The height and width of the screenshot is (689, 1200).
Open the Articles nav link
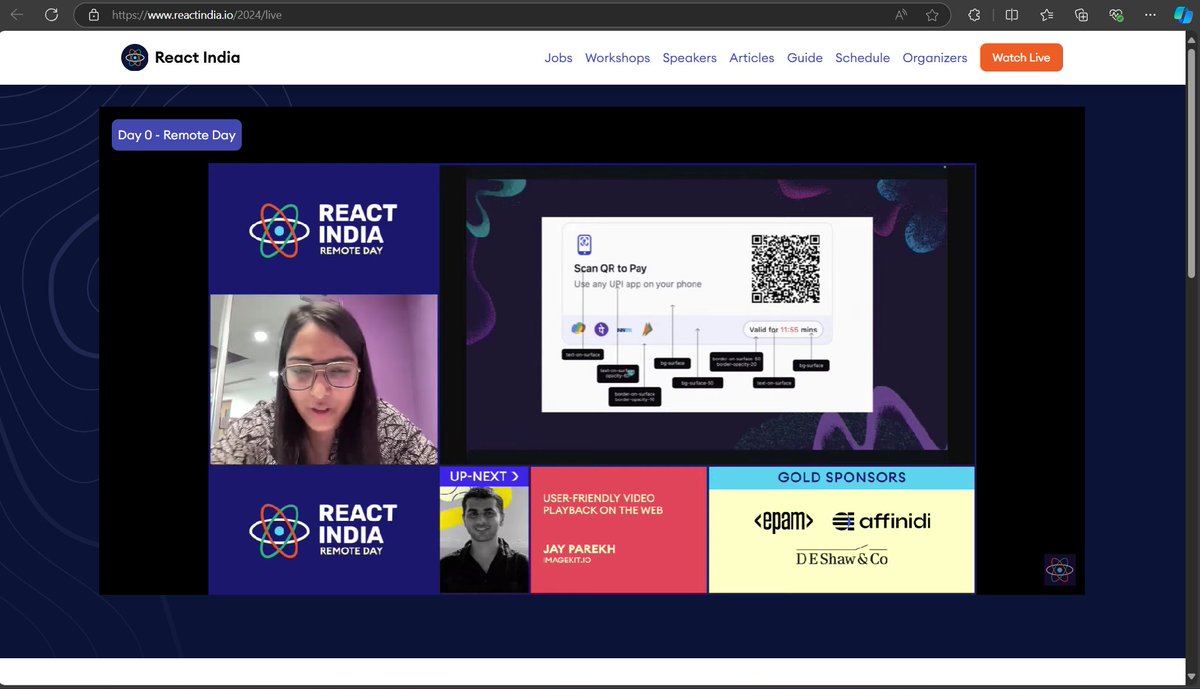751,58
